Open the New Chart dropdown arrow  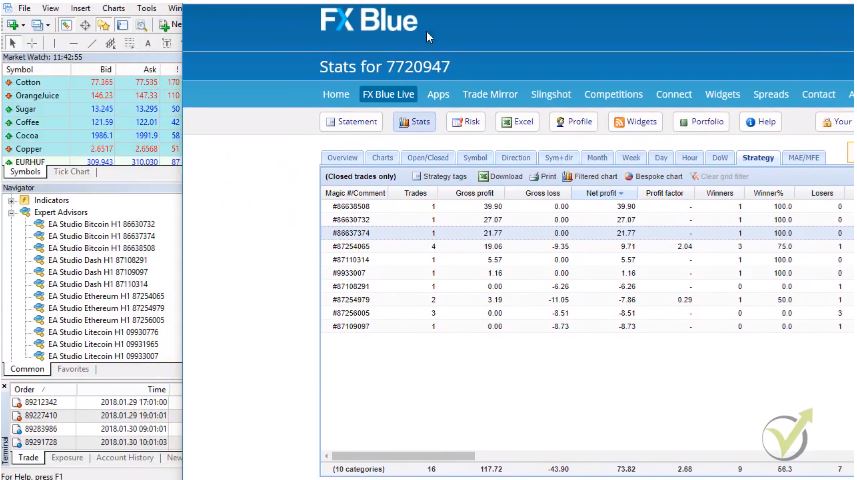(22, 25)
